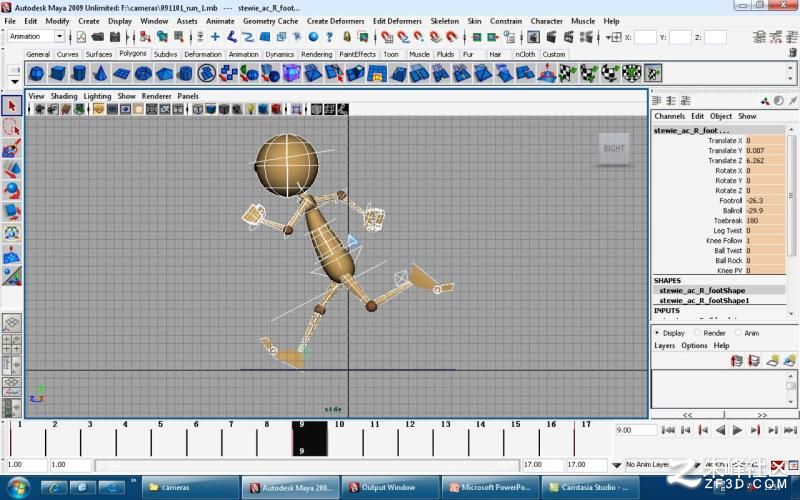
Task: Step to next key button
Action: pos(755,430)
